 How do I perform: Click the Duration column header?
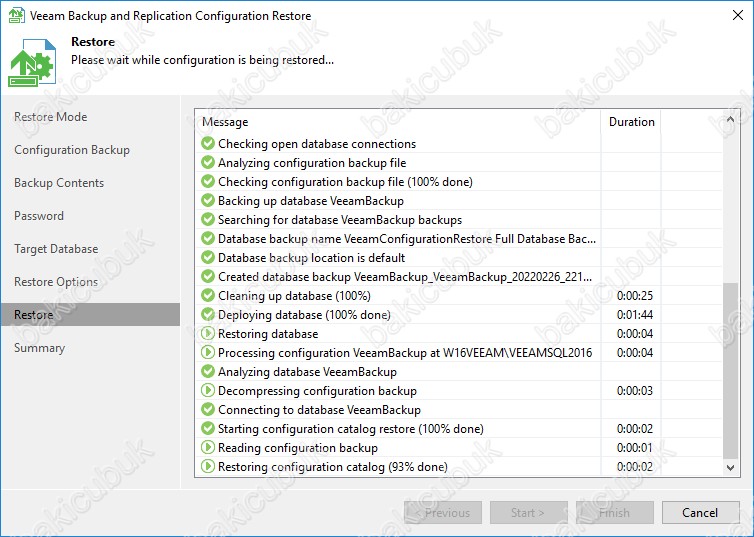pos(631,122)
